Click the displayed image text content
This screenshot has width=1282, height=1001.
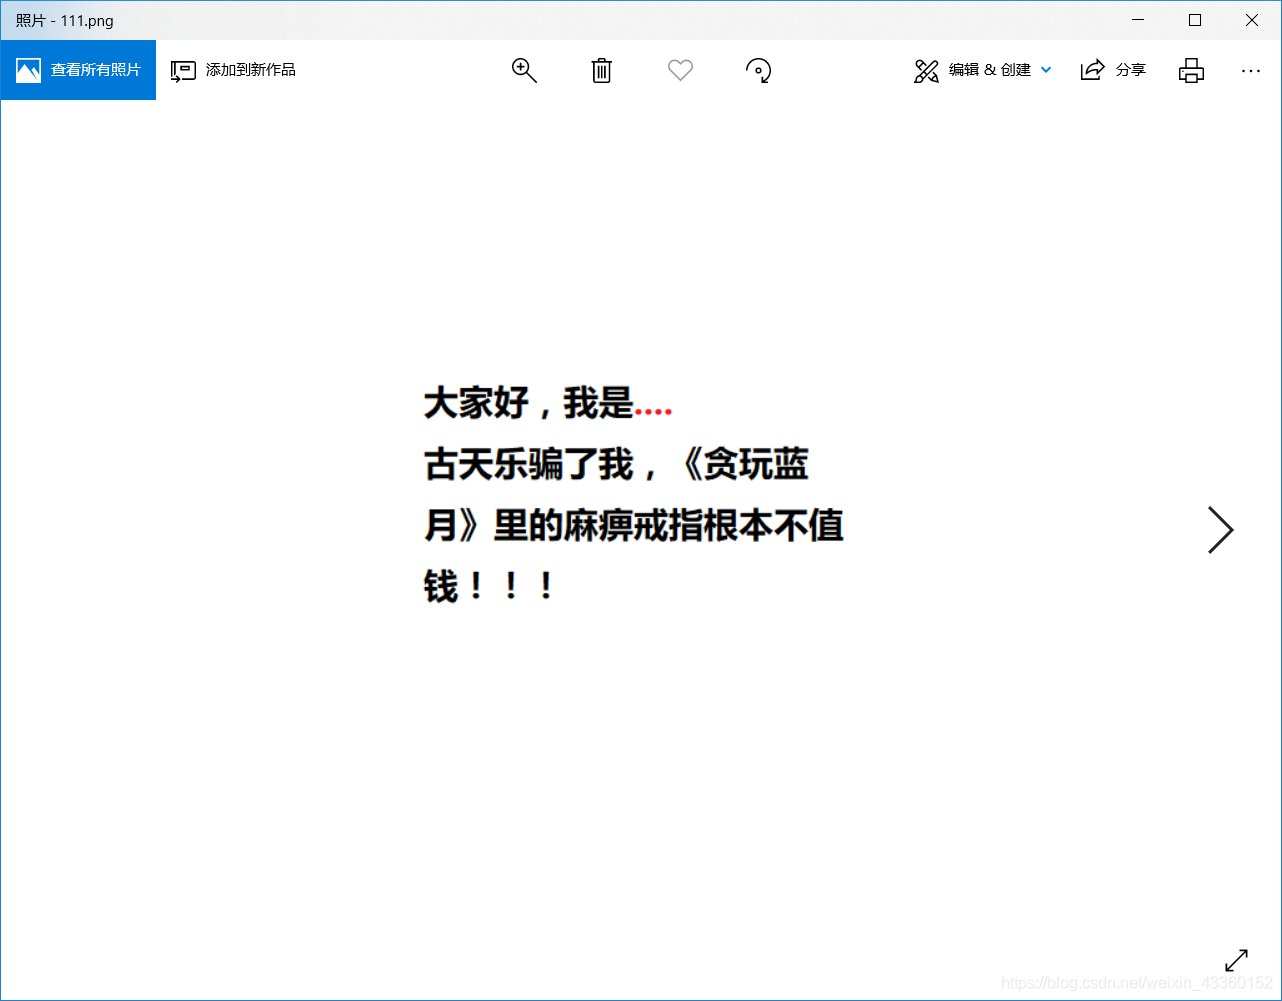(x=634, y=495)
